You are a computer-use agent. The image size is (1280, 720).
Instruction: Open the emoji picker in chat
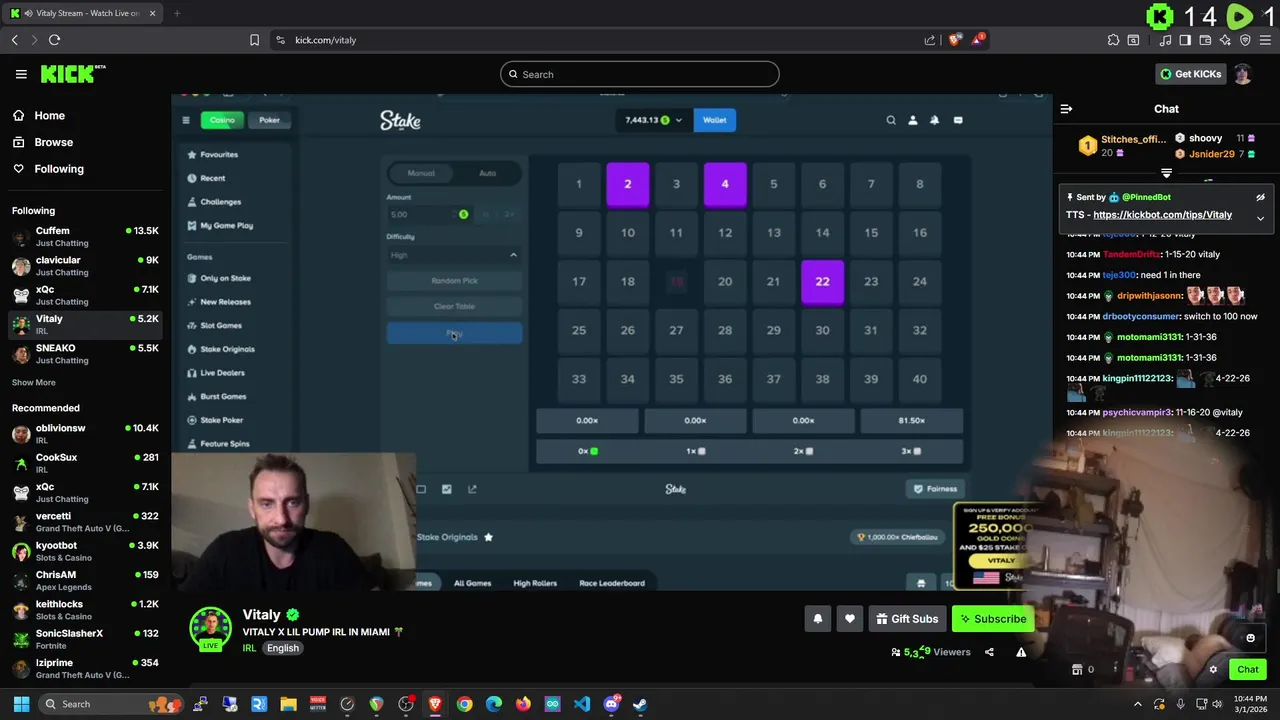1250,638
